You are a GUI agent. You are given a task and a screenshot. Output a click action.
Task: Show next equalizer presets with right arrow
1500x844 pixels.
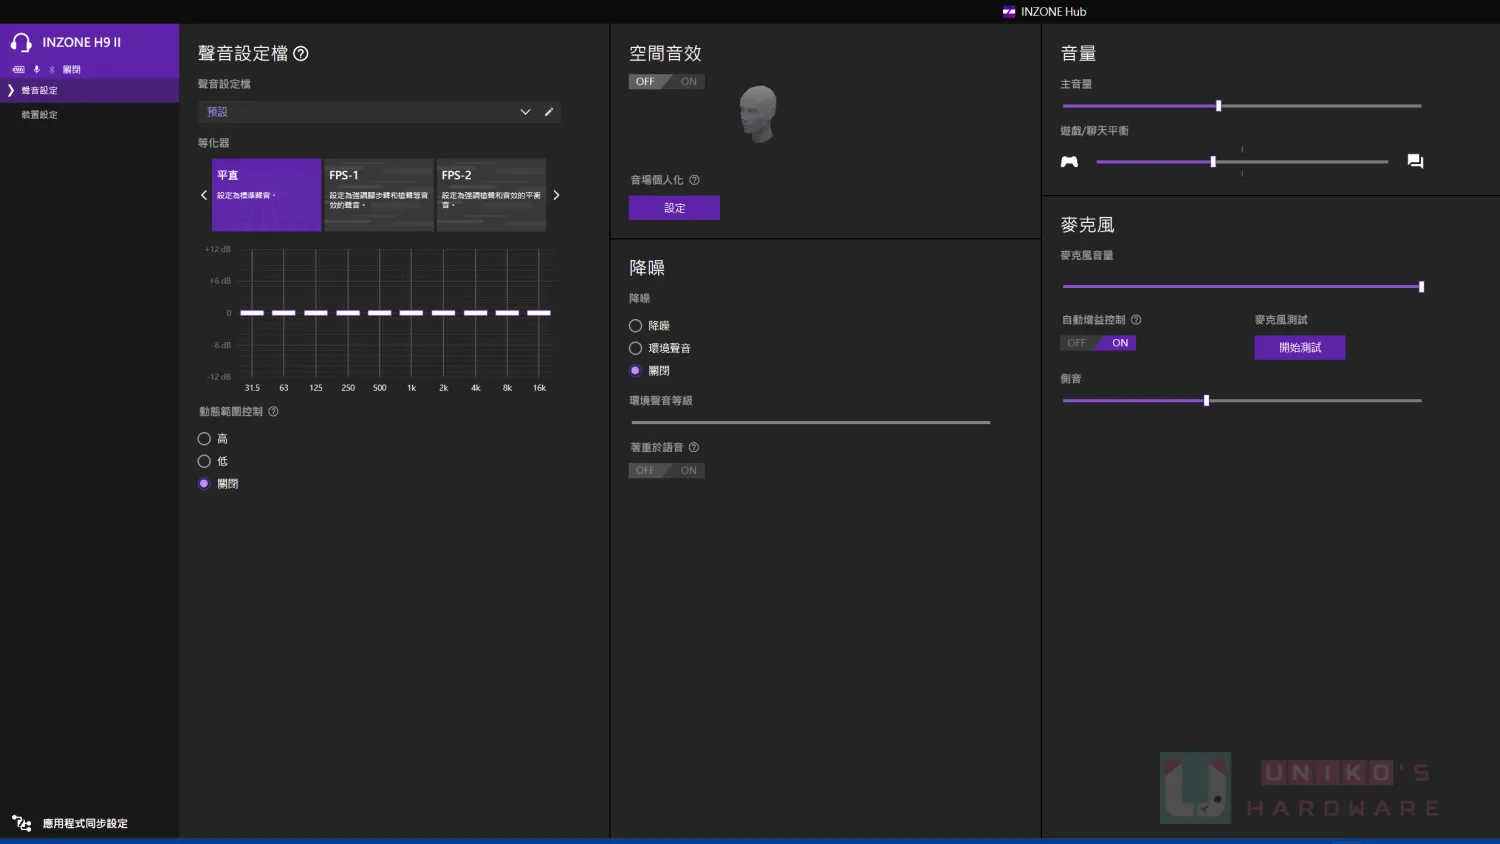click(x=556, y=195)
